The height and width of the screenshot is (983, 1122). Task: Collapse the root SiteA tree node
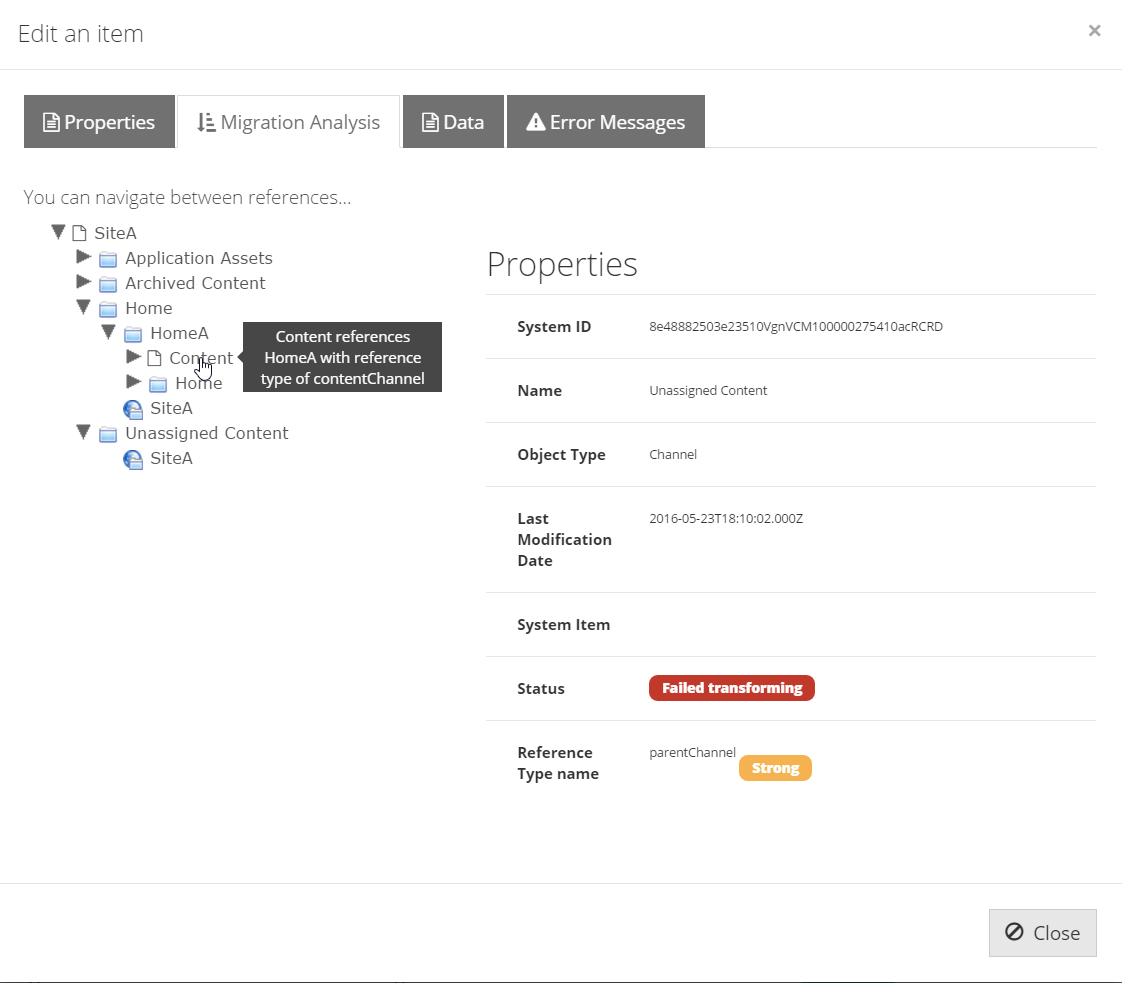pyautogui.click(x=59, y=232)
